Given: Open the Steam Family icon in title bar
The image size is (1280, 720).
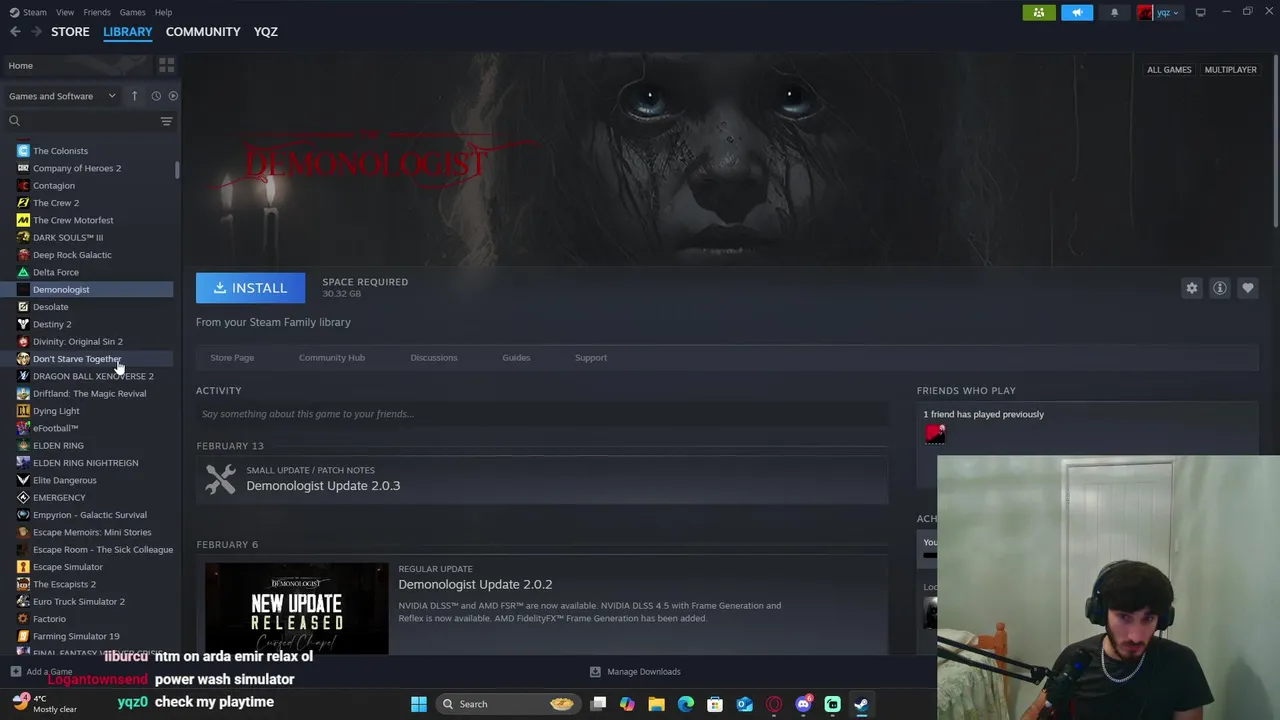Looking at the screenshot, I should (x=1039, y=12).
